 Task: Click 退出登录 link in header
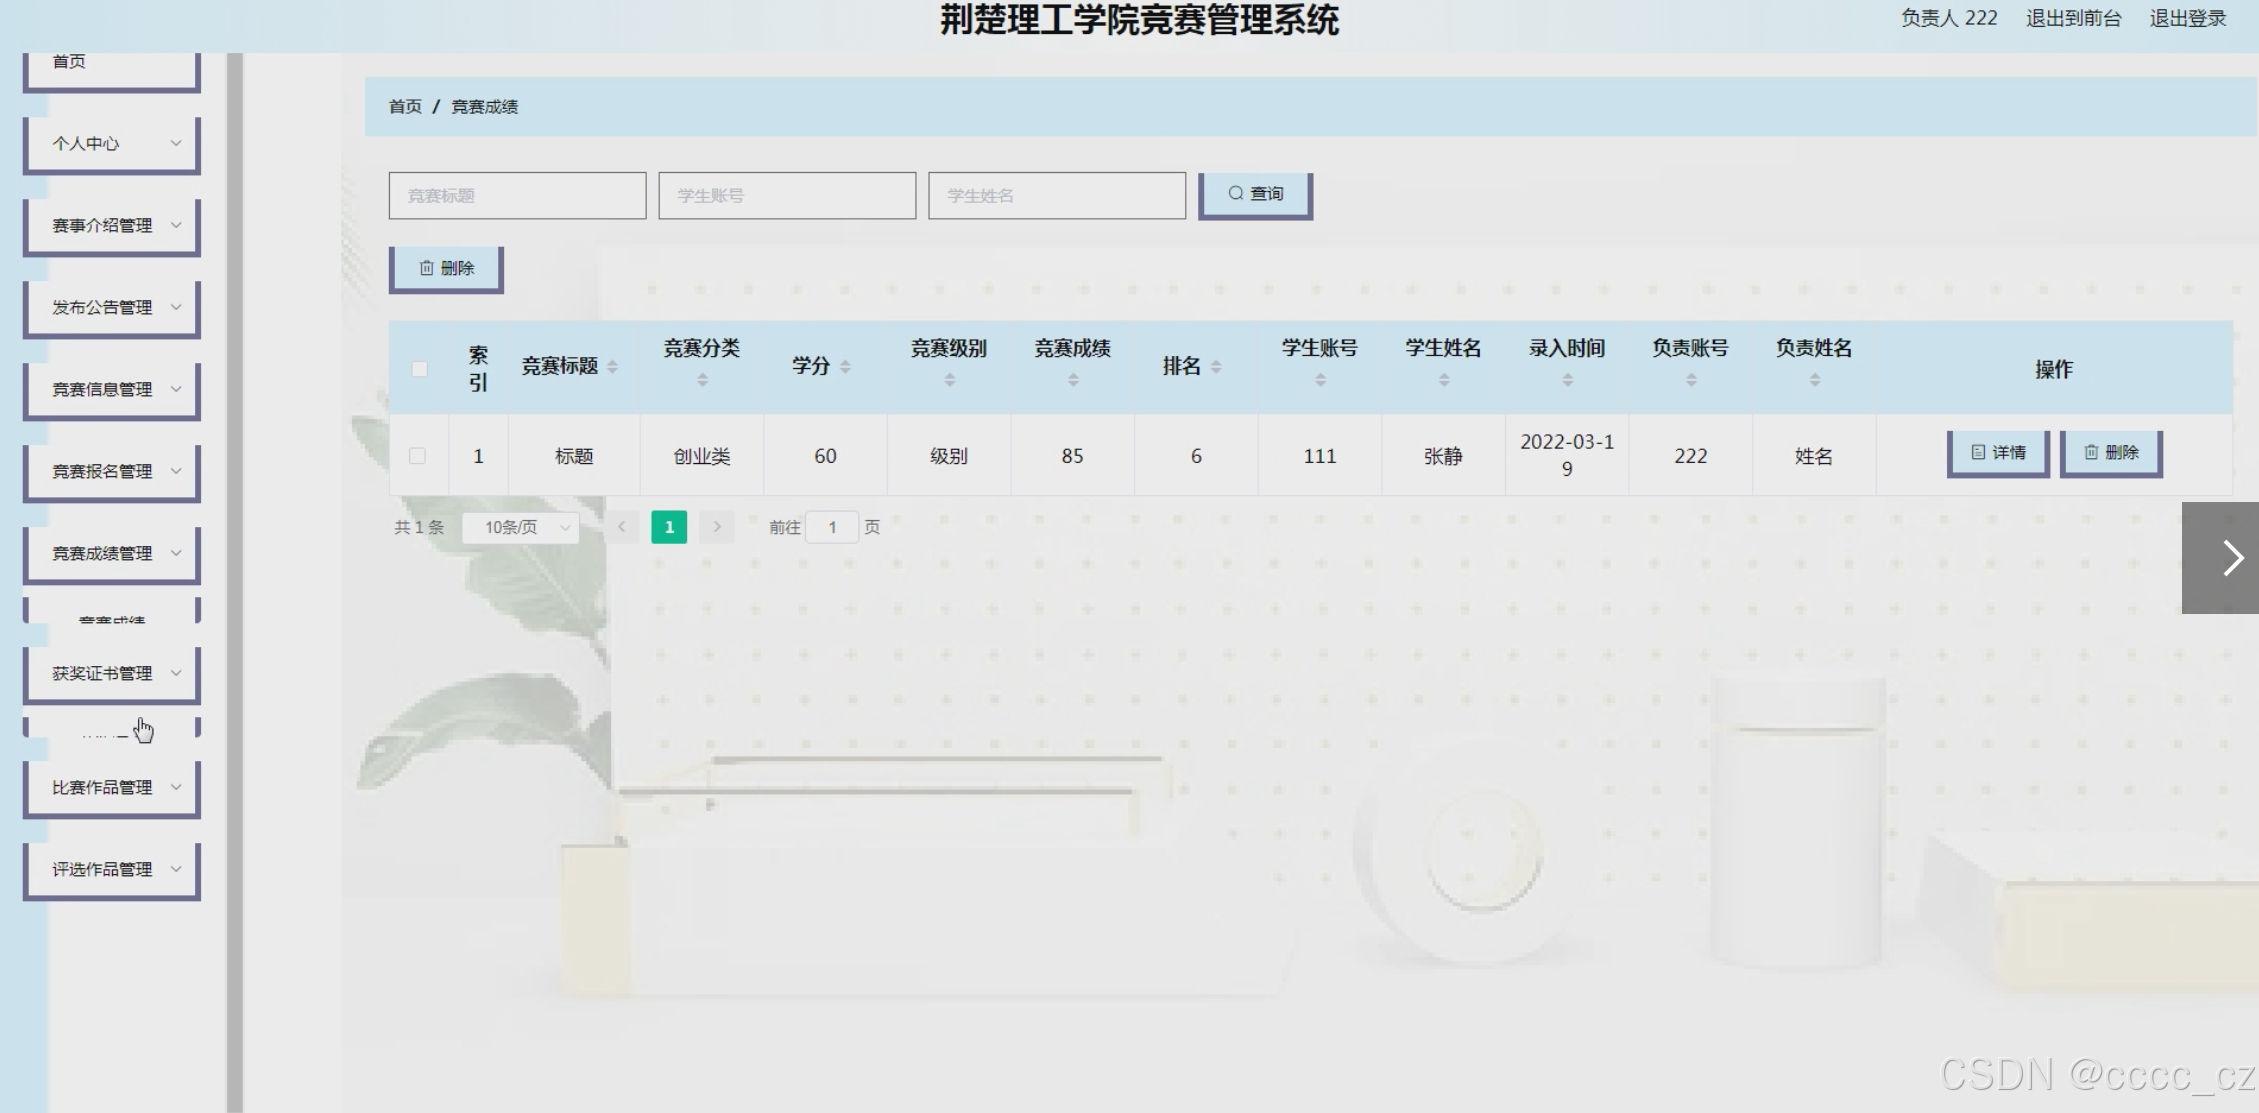pyautogui.click(x=2187, y=18)
